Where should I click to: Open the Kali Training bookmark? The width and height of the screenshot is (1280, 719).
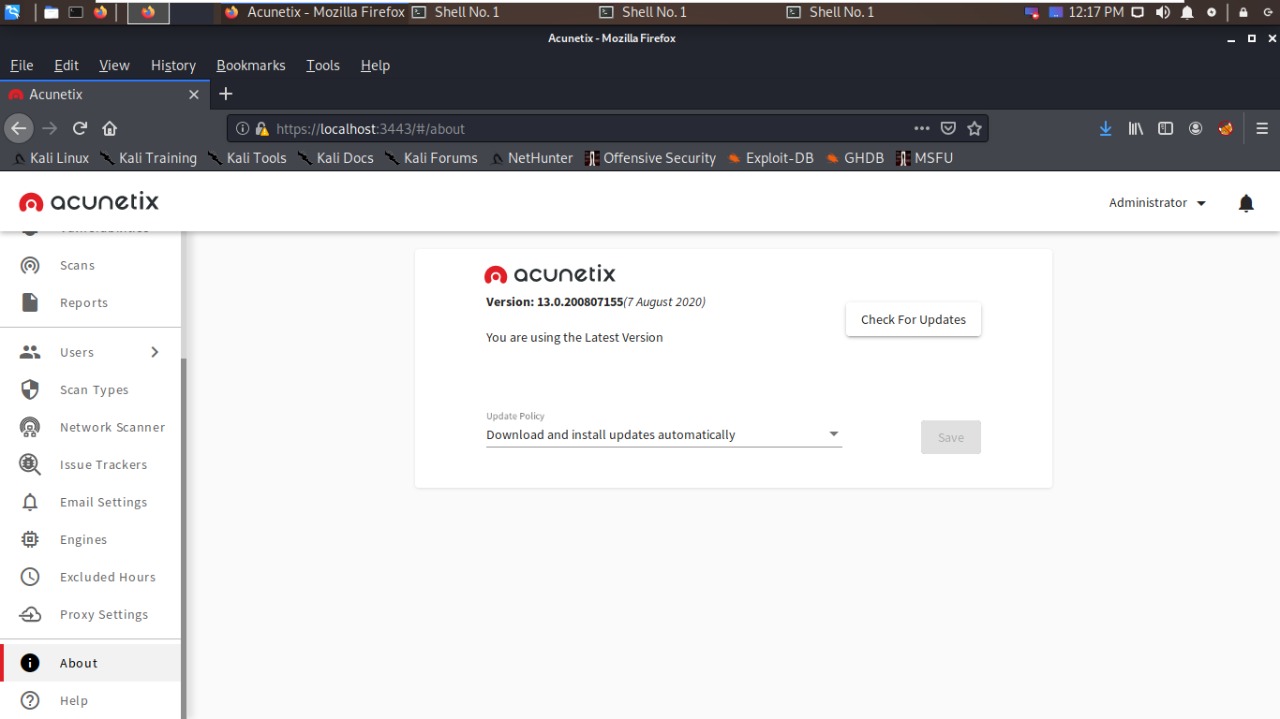click(148, 158)
